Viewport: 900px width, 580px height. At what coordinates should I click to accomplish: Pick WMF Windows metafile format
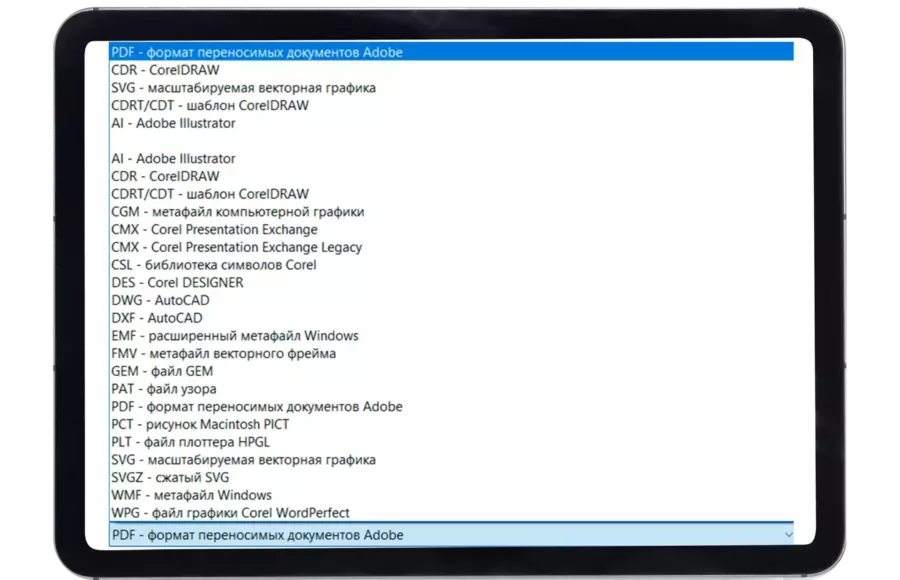(193, 495)
